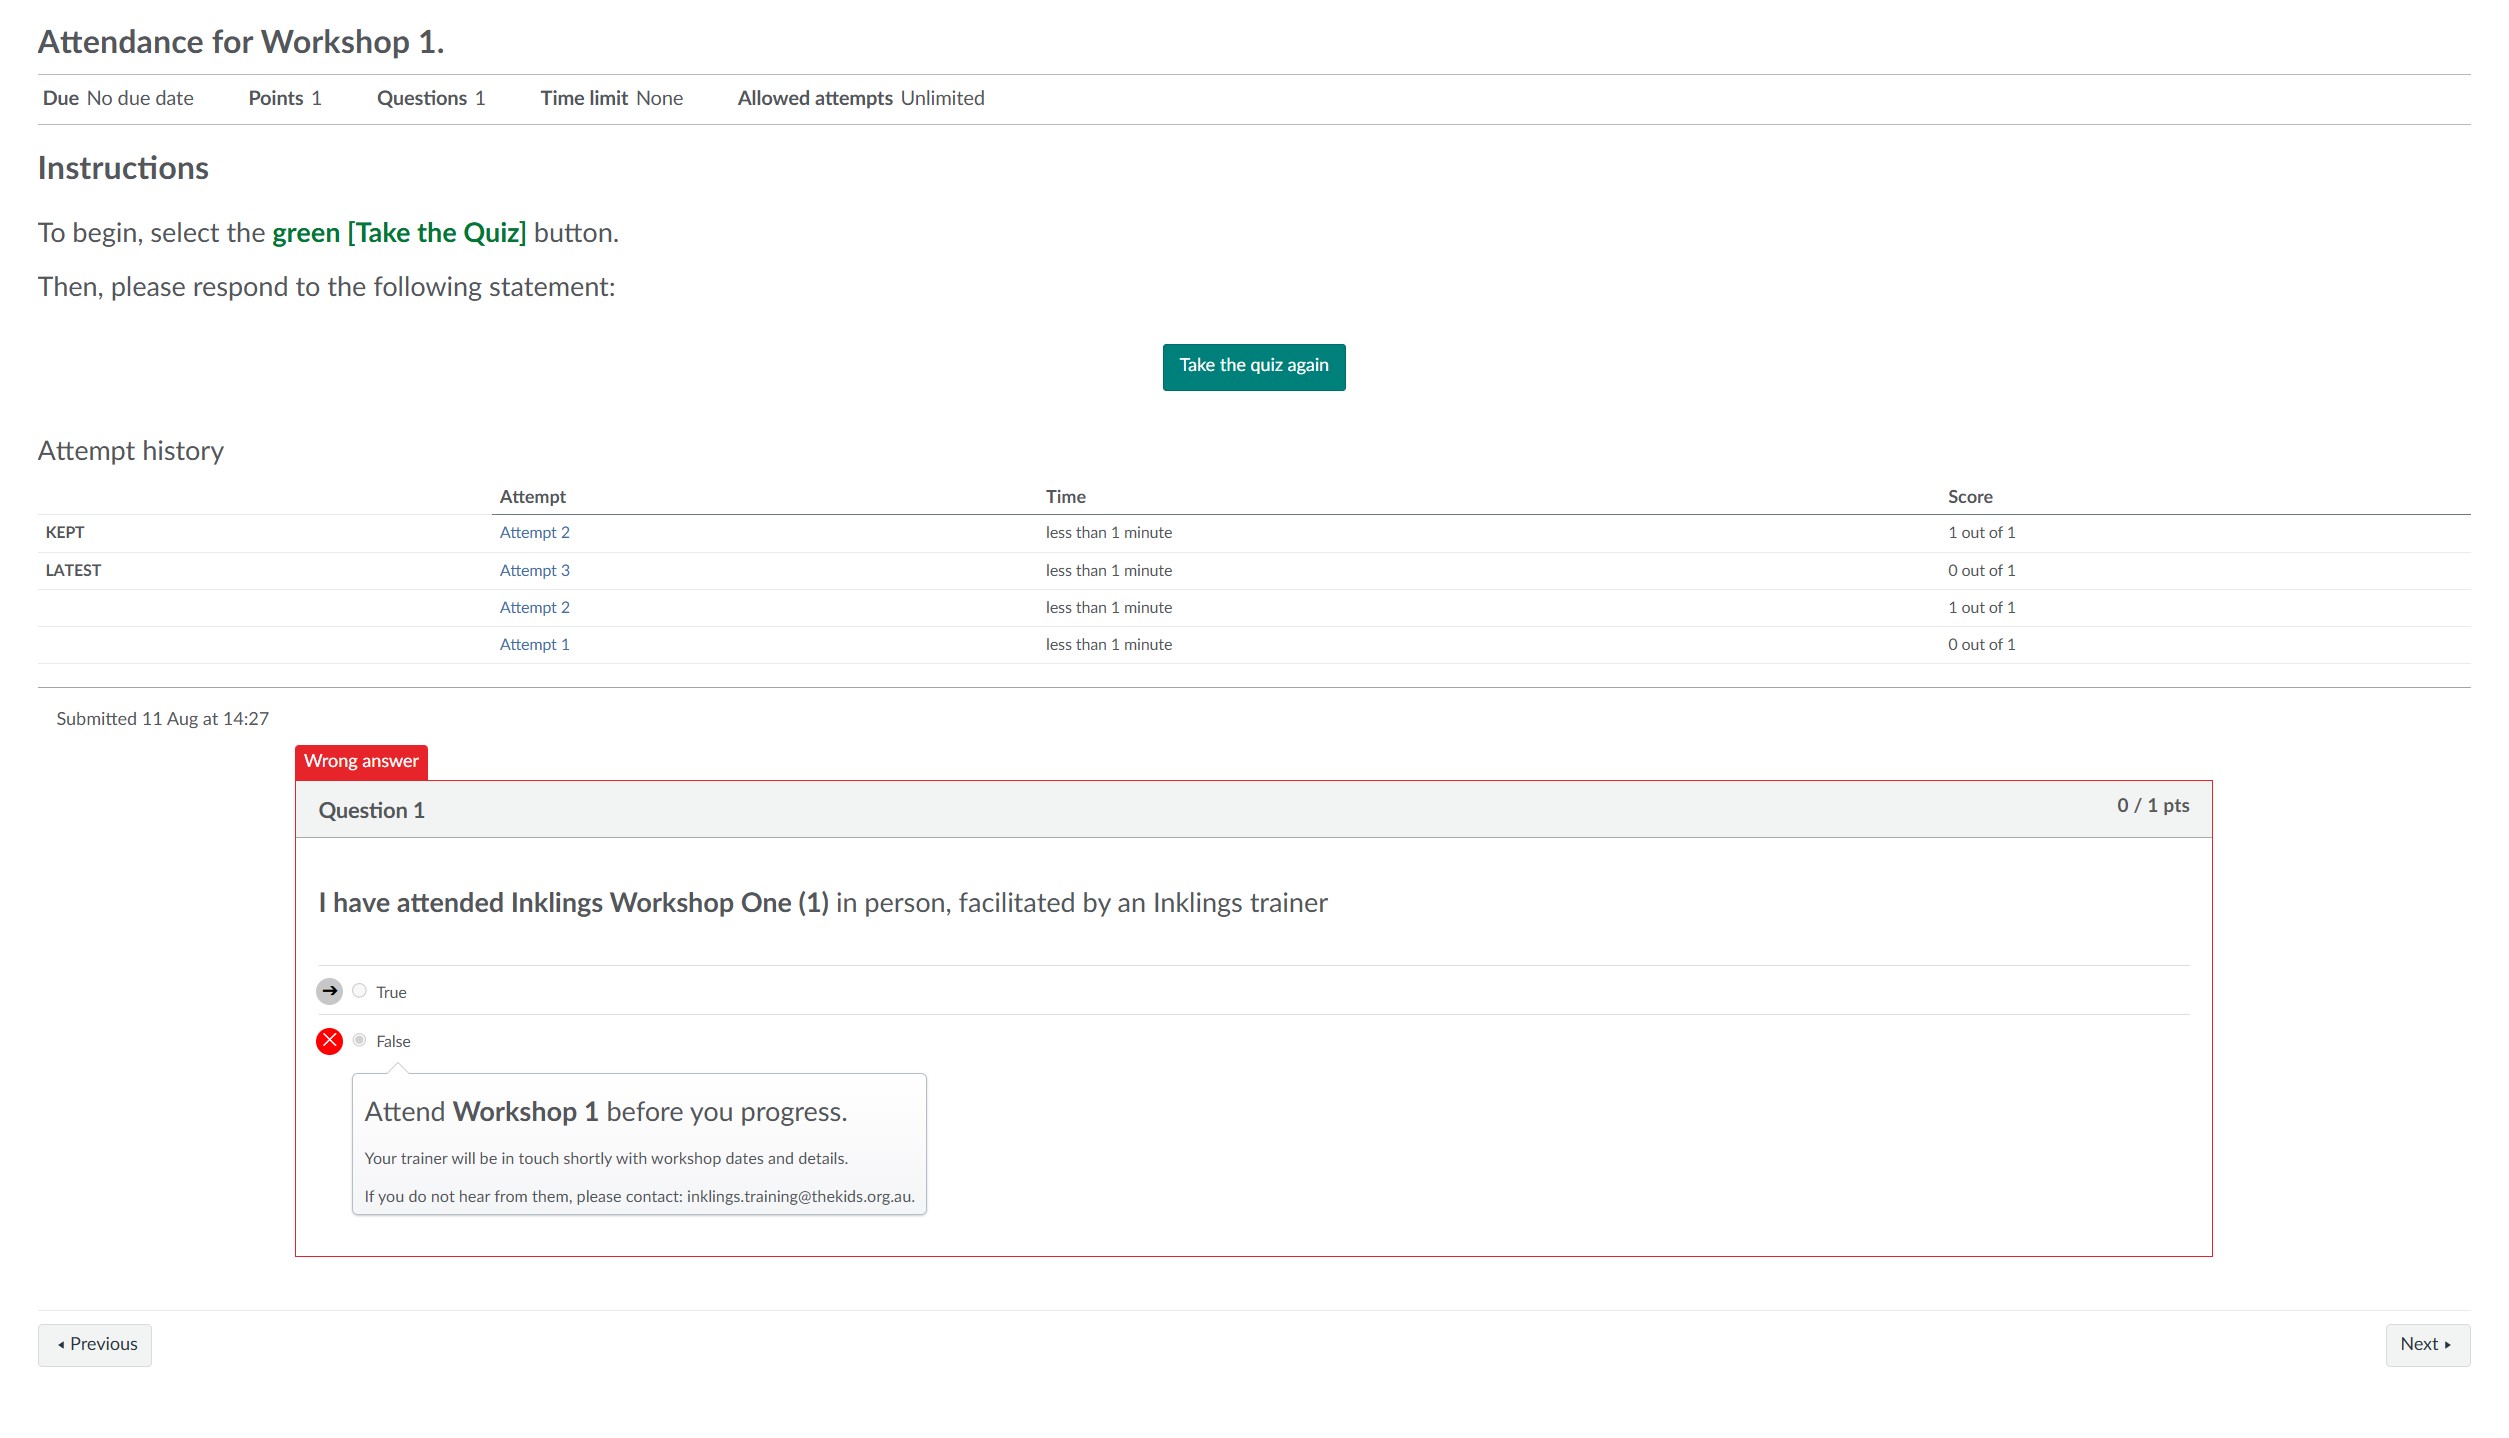Click the red X wrong-answer icon
The image size is (2509, 1438).
pos(329,1041)
